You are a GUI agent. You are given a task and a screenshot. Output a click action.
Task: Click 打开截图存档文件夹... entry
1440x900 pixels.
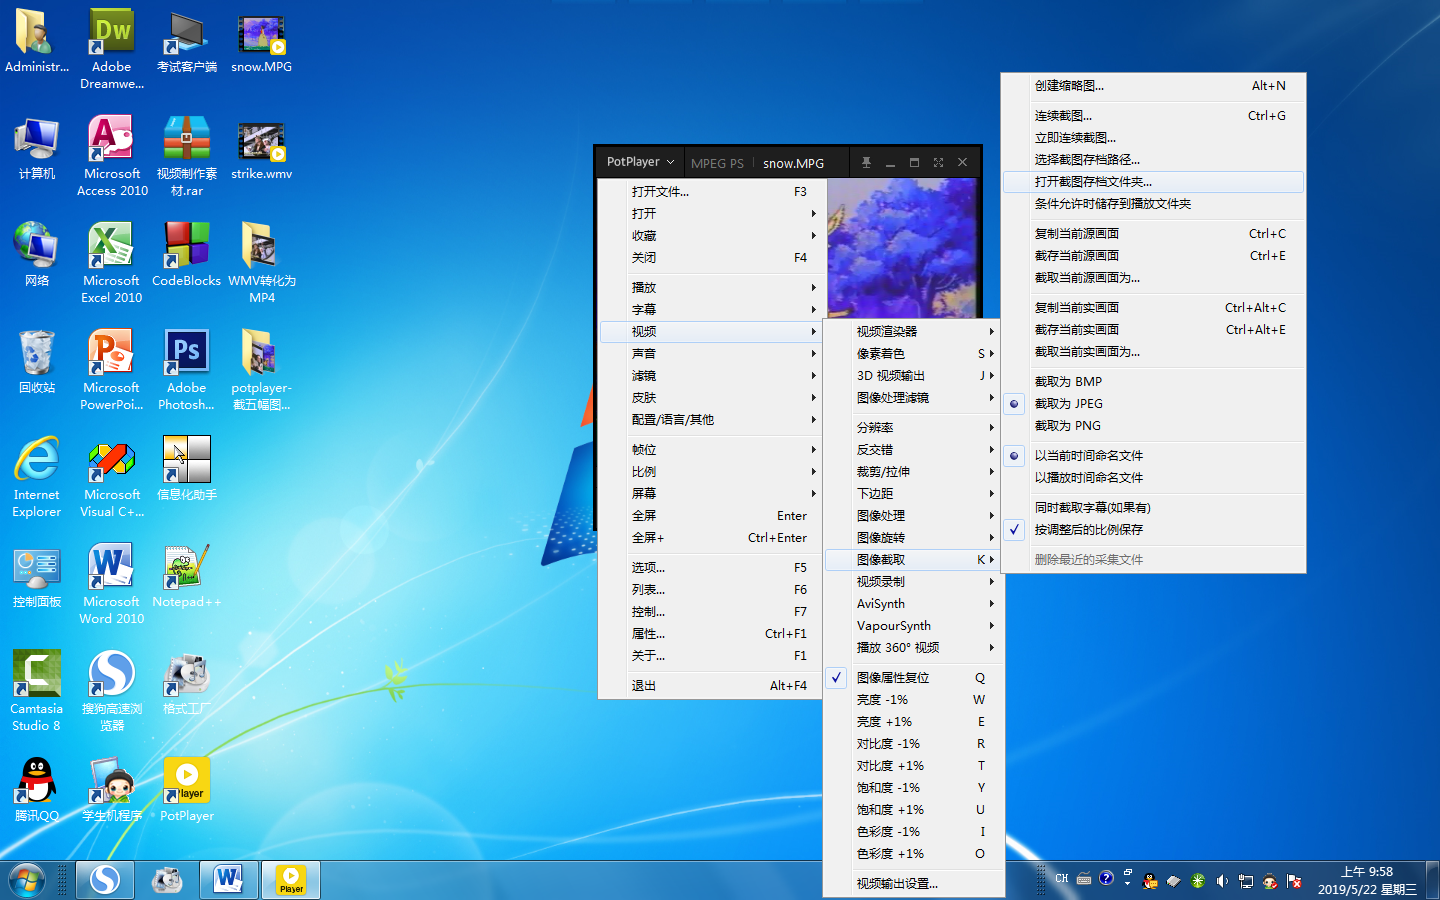1154,182
